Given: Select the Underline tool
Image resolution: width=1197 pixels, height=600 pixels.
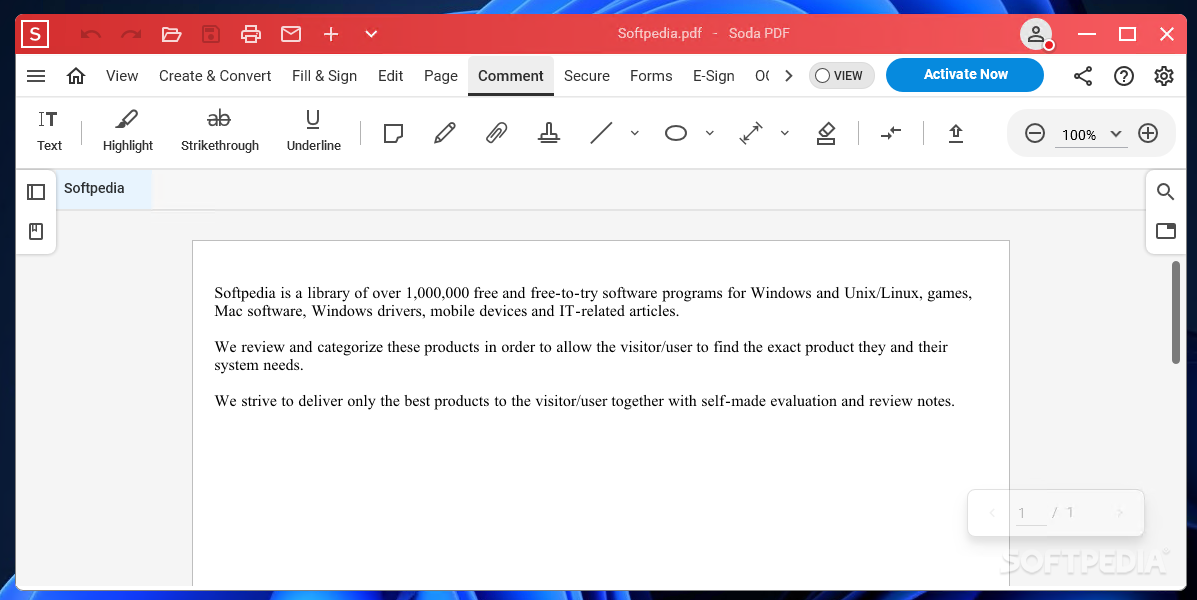Looking at the screenshot, I should pyautogui.click(x=313, y=131).
